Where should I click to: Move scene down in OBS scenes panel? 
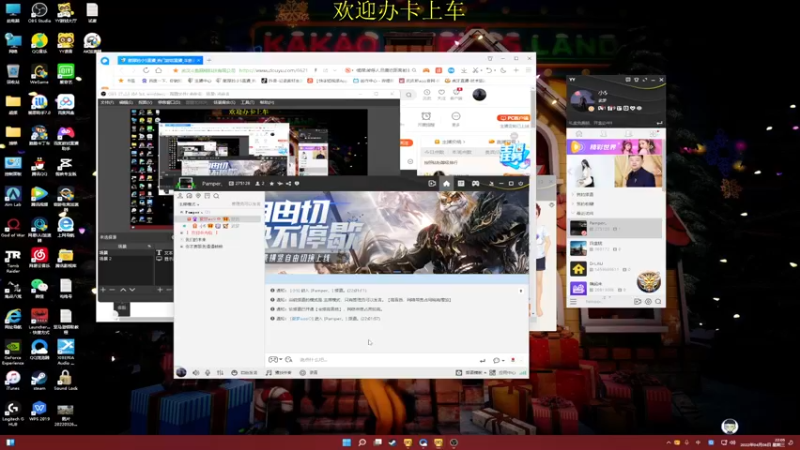click(133, 290)
